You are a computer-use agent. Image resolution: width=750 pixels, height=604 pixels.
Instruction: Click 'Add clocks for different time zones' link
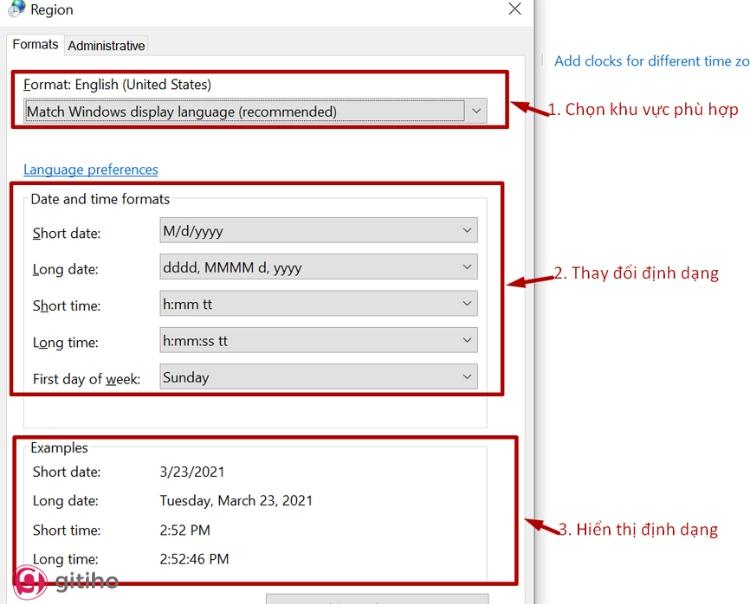[651, 61]
